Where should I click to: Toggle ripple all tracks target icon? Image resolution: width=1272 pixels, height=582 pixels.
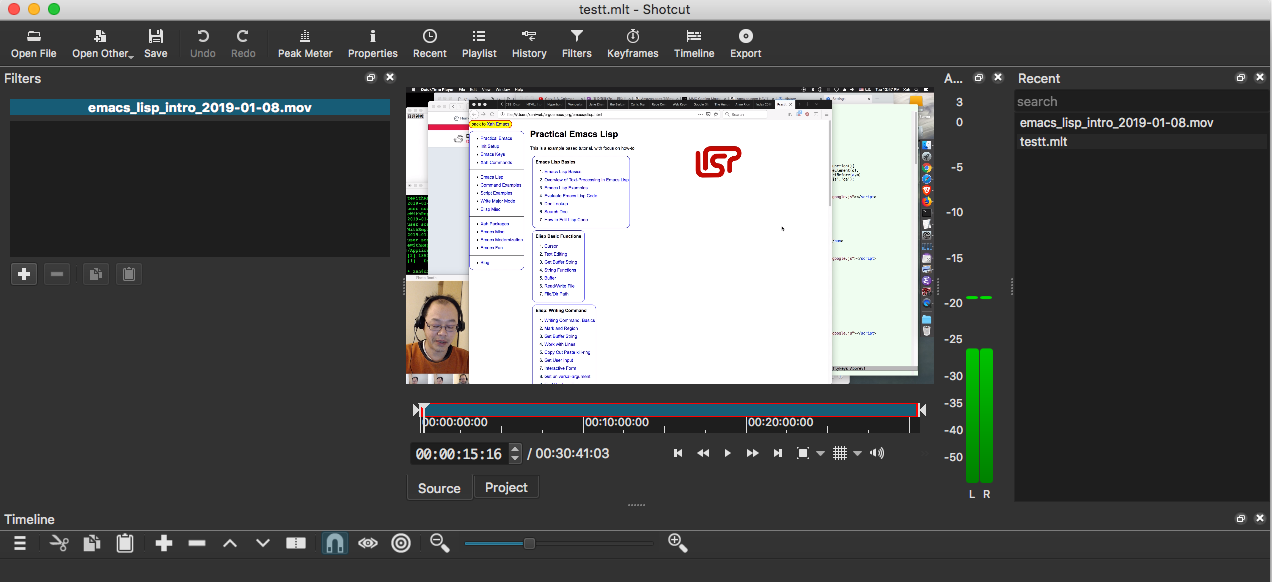tap(401, 543)
